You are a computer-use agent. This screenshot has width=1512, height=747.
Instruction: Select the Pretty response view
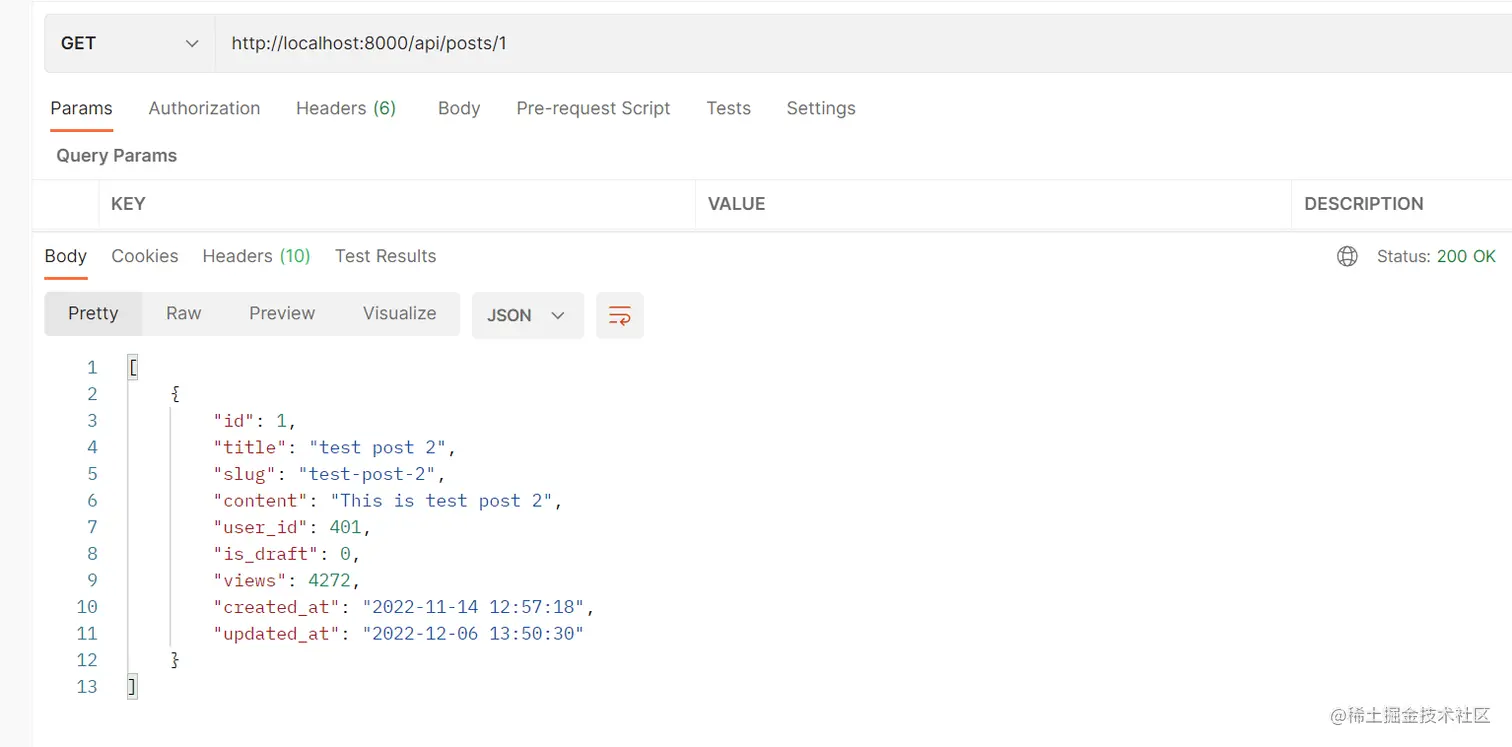click(x=93, y=313)
